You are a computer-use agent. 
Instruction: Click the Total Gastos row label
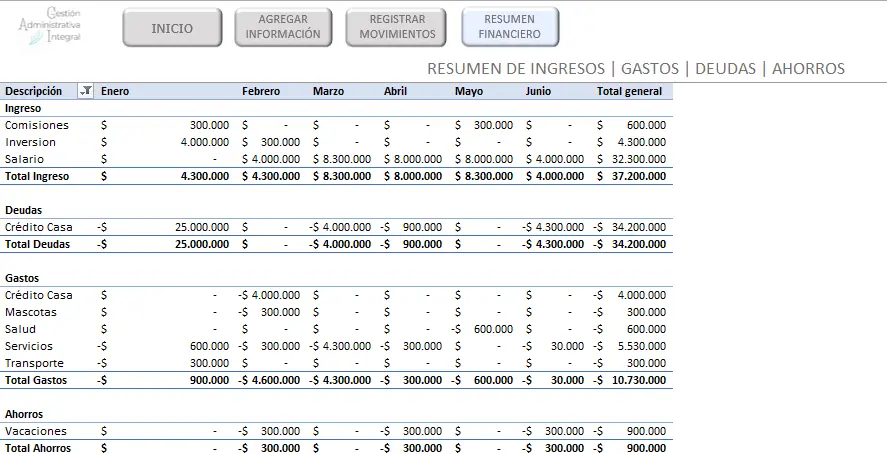click(x=35, y=380)
